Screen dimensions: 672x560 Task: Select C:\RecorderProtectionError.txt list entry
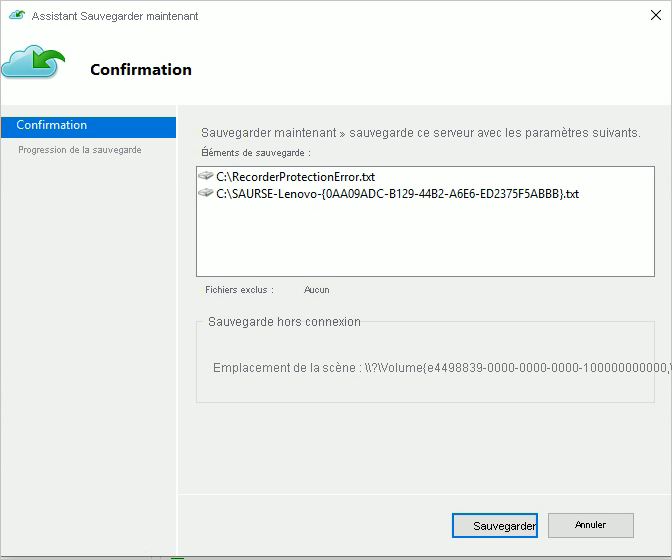[295, 177]
